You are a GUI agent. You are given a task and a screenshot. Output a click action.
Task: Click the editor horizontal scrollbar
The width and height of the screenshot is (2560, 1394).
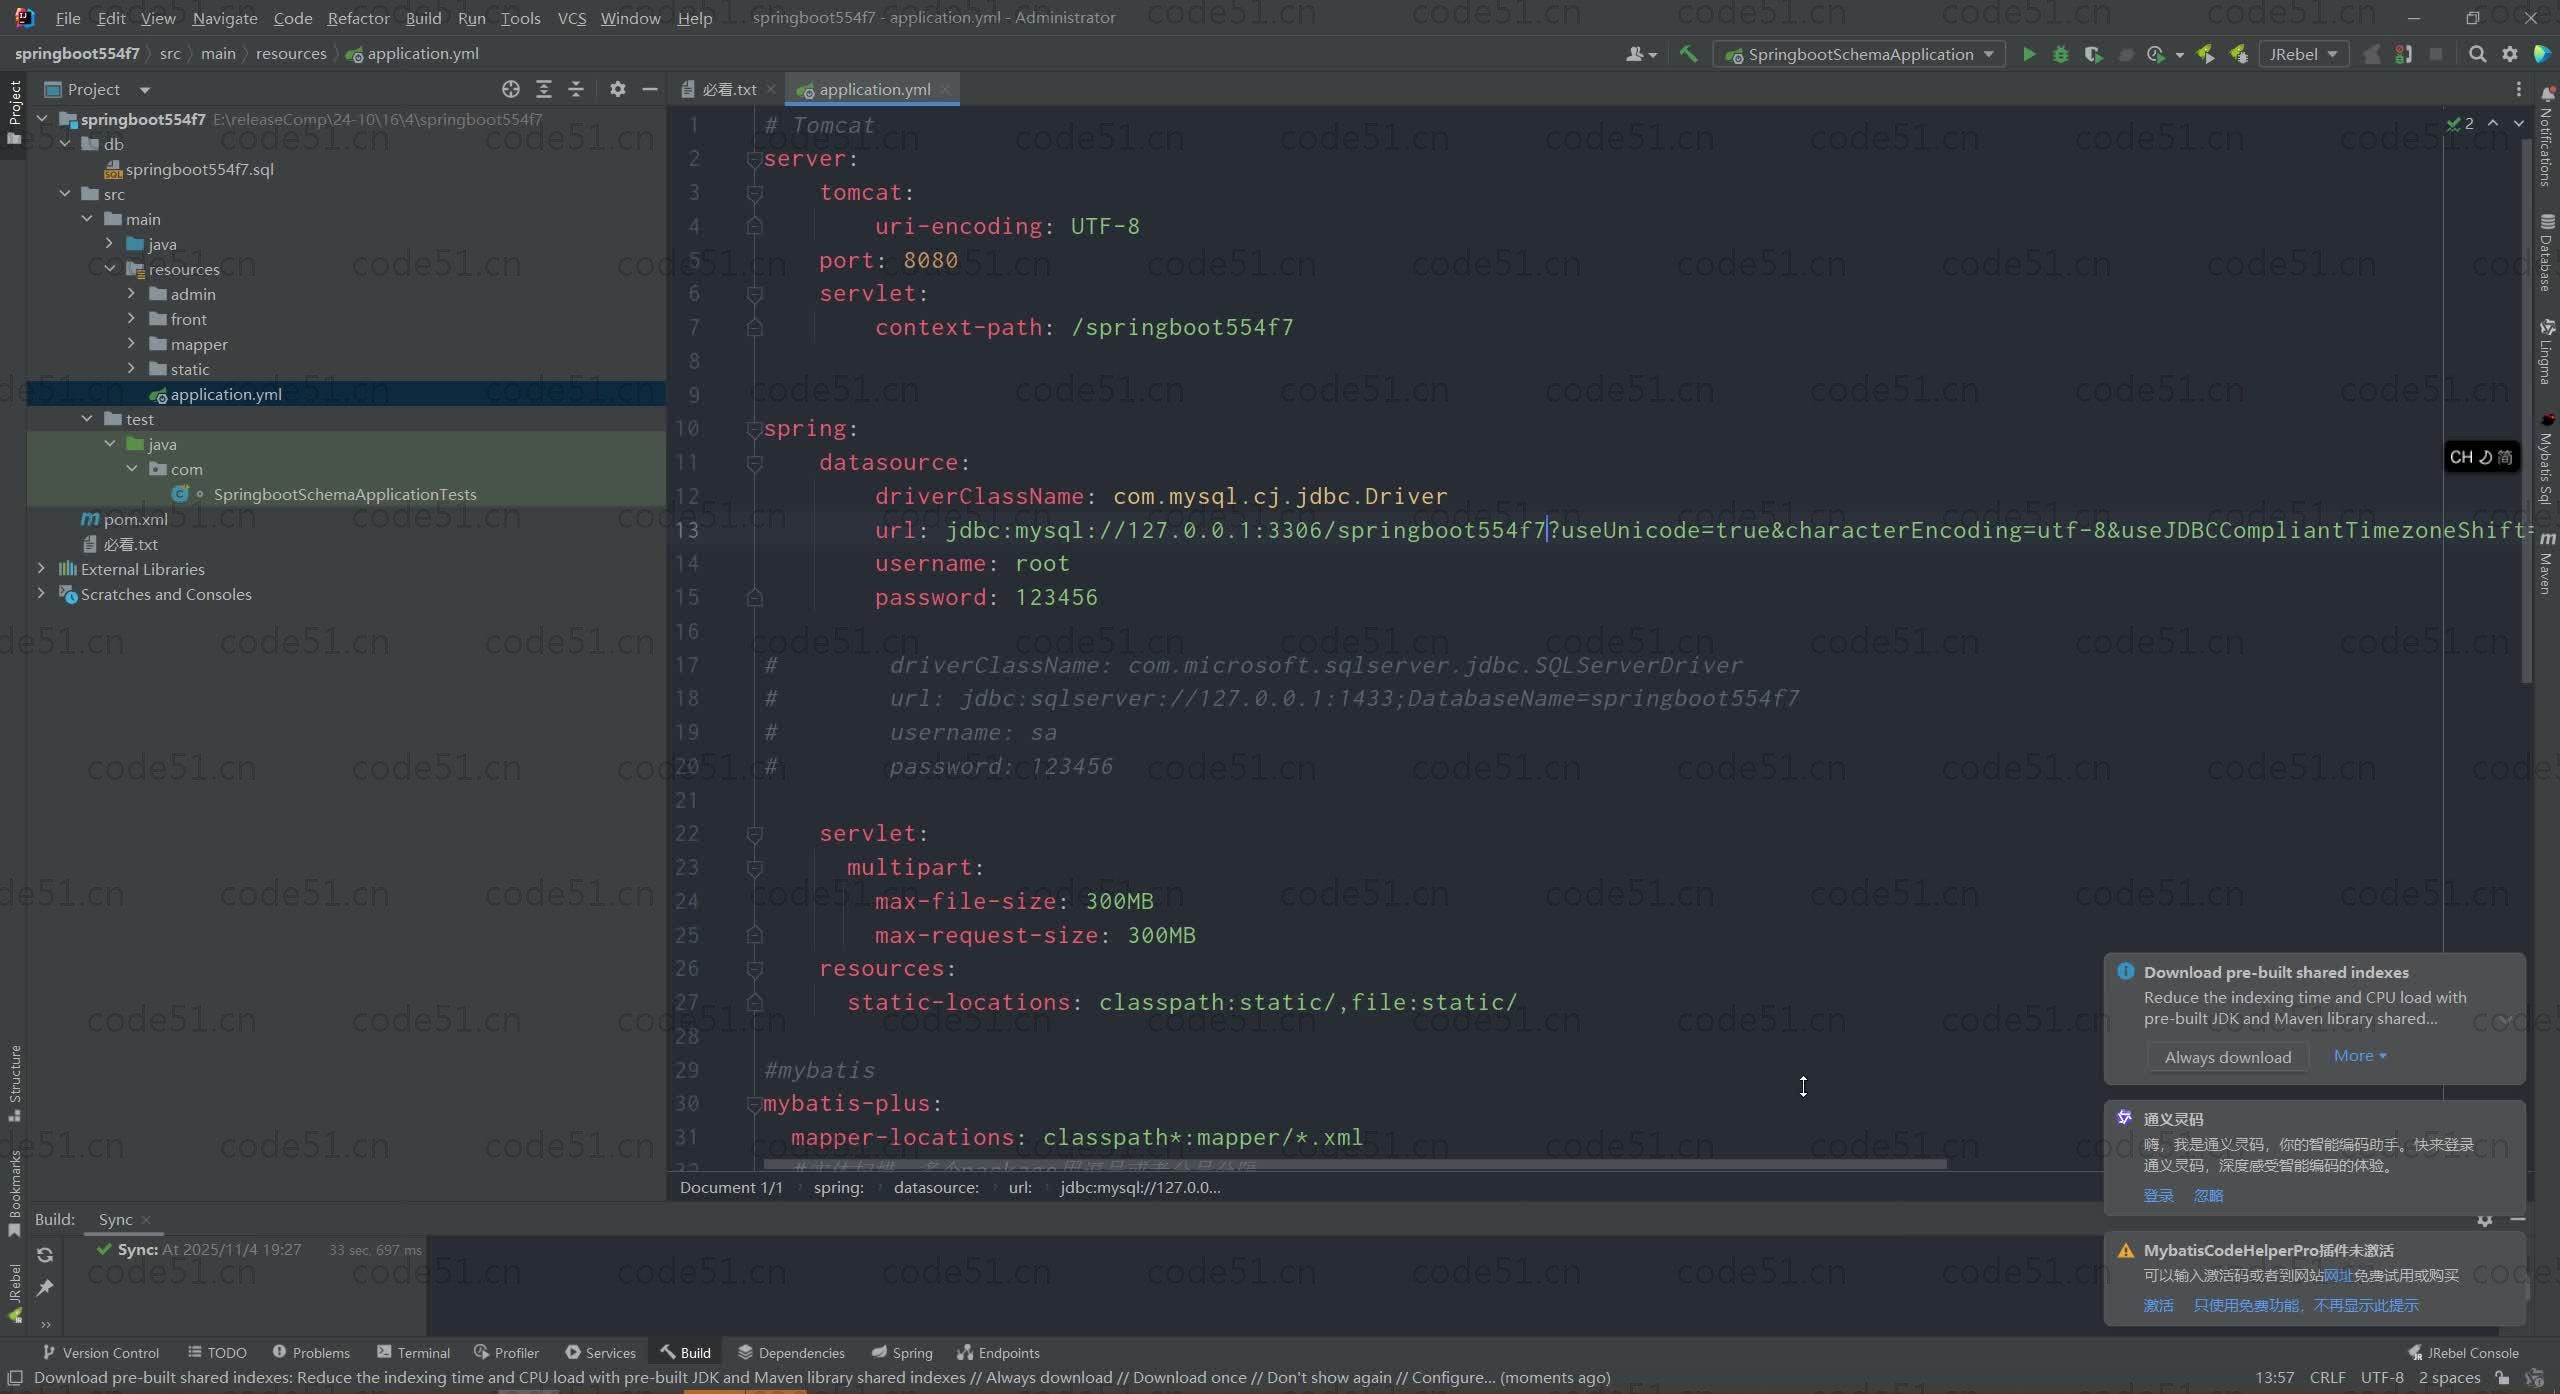pyautogui.click(x=1354, y=1164)
